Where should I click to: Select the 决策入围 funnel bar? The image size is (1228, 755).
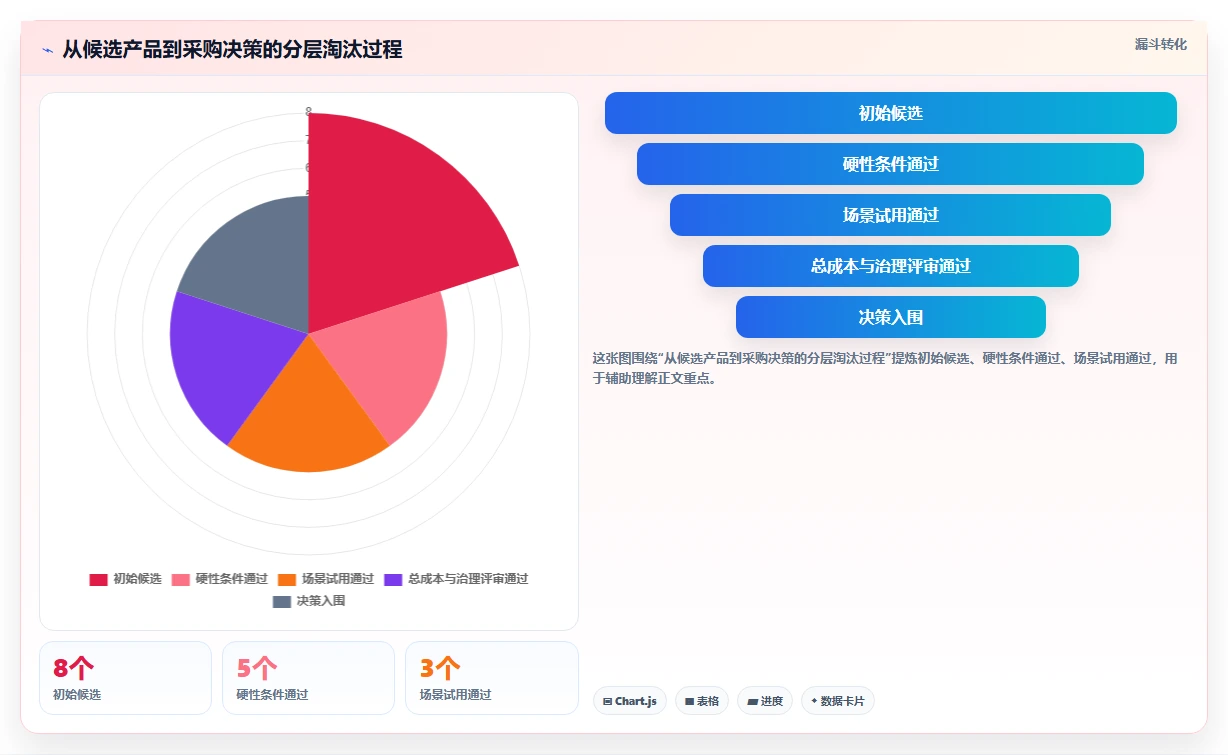[x=891, y=317]
